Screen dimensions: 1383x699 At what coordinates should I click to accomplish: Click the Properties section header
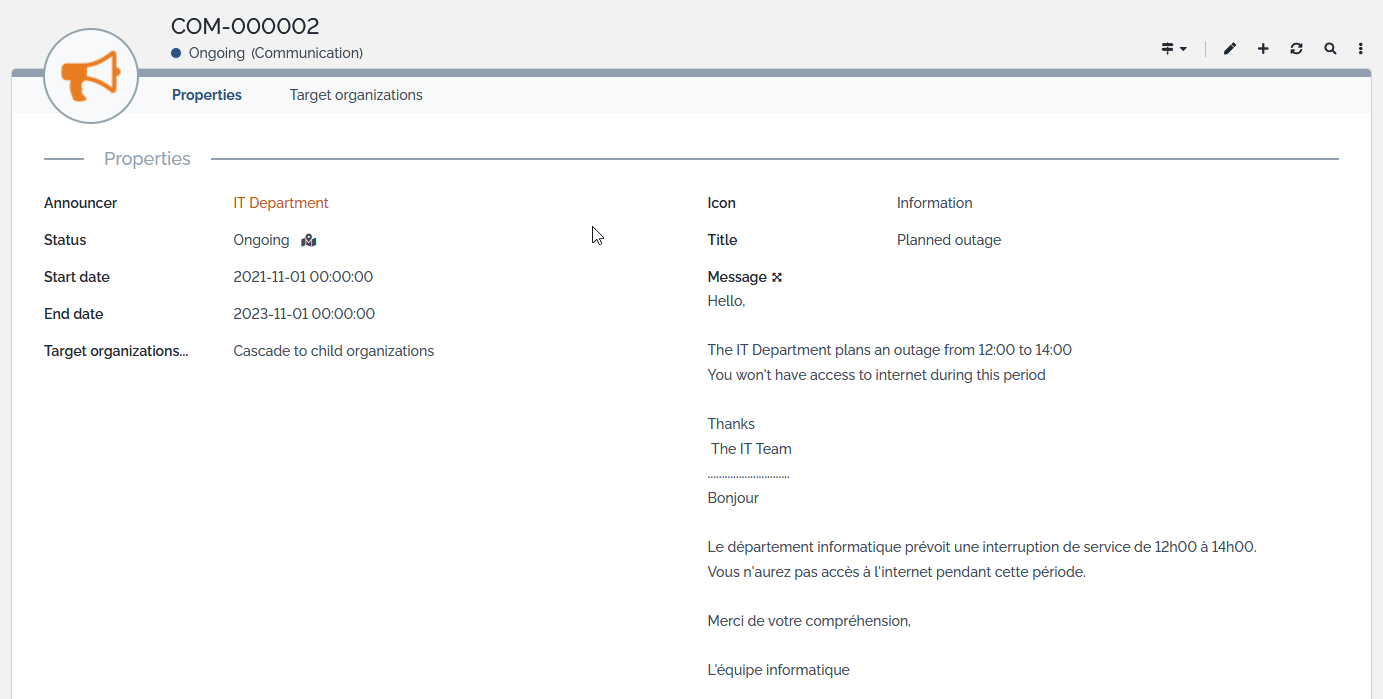pyautogui.click(x=147, y=159)
